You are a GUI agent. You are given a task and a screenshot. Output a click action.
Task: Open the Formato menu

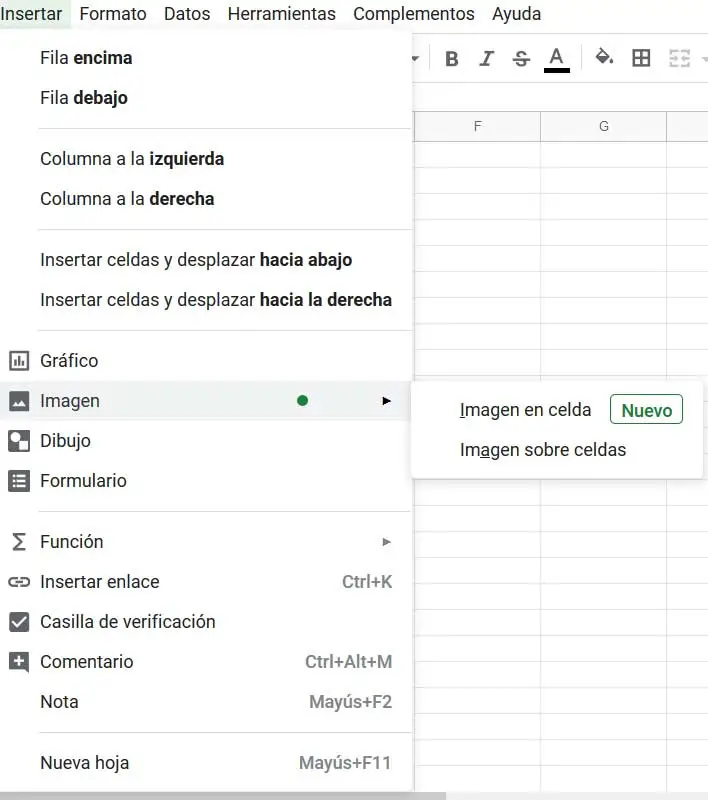[112, 14]
